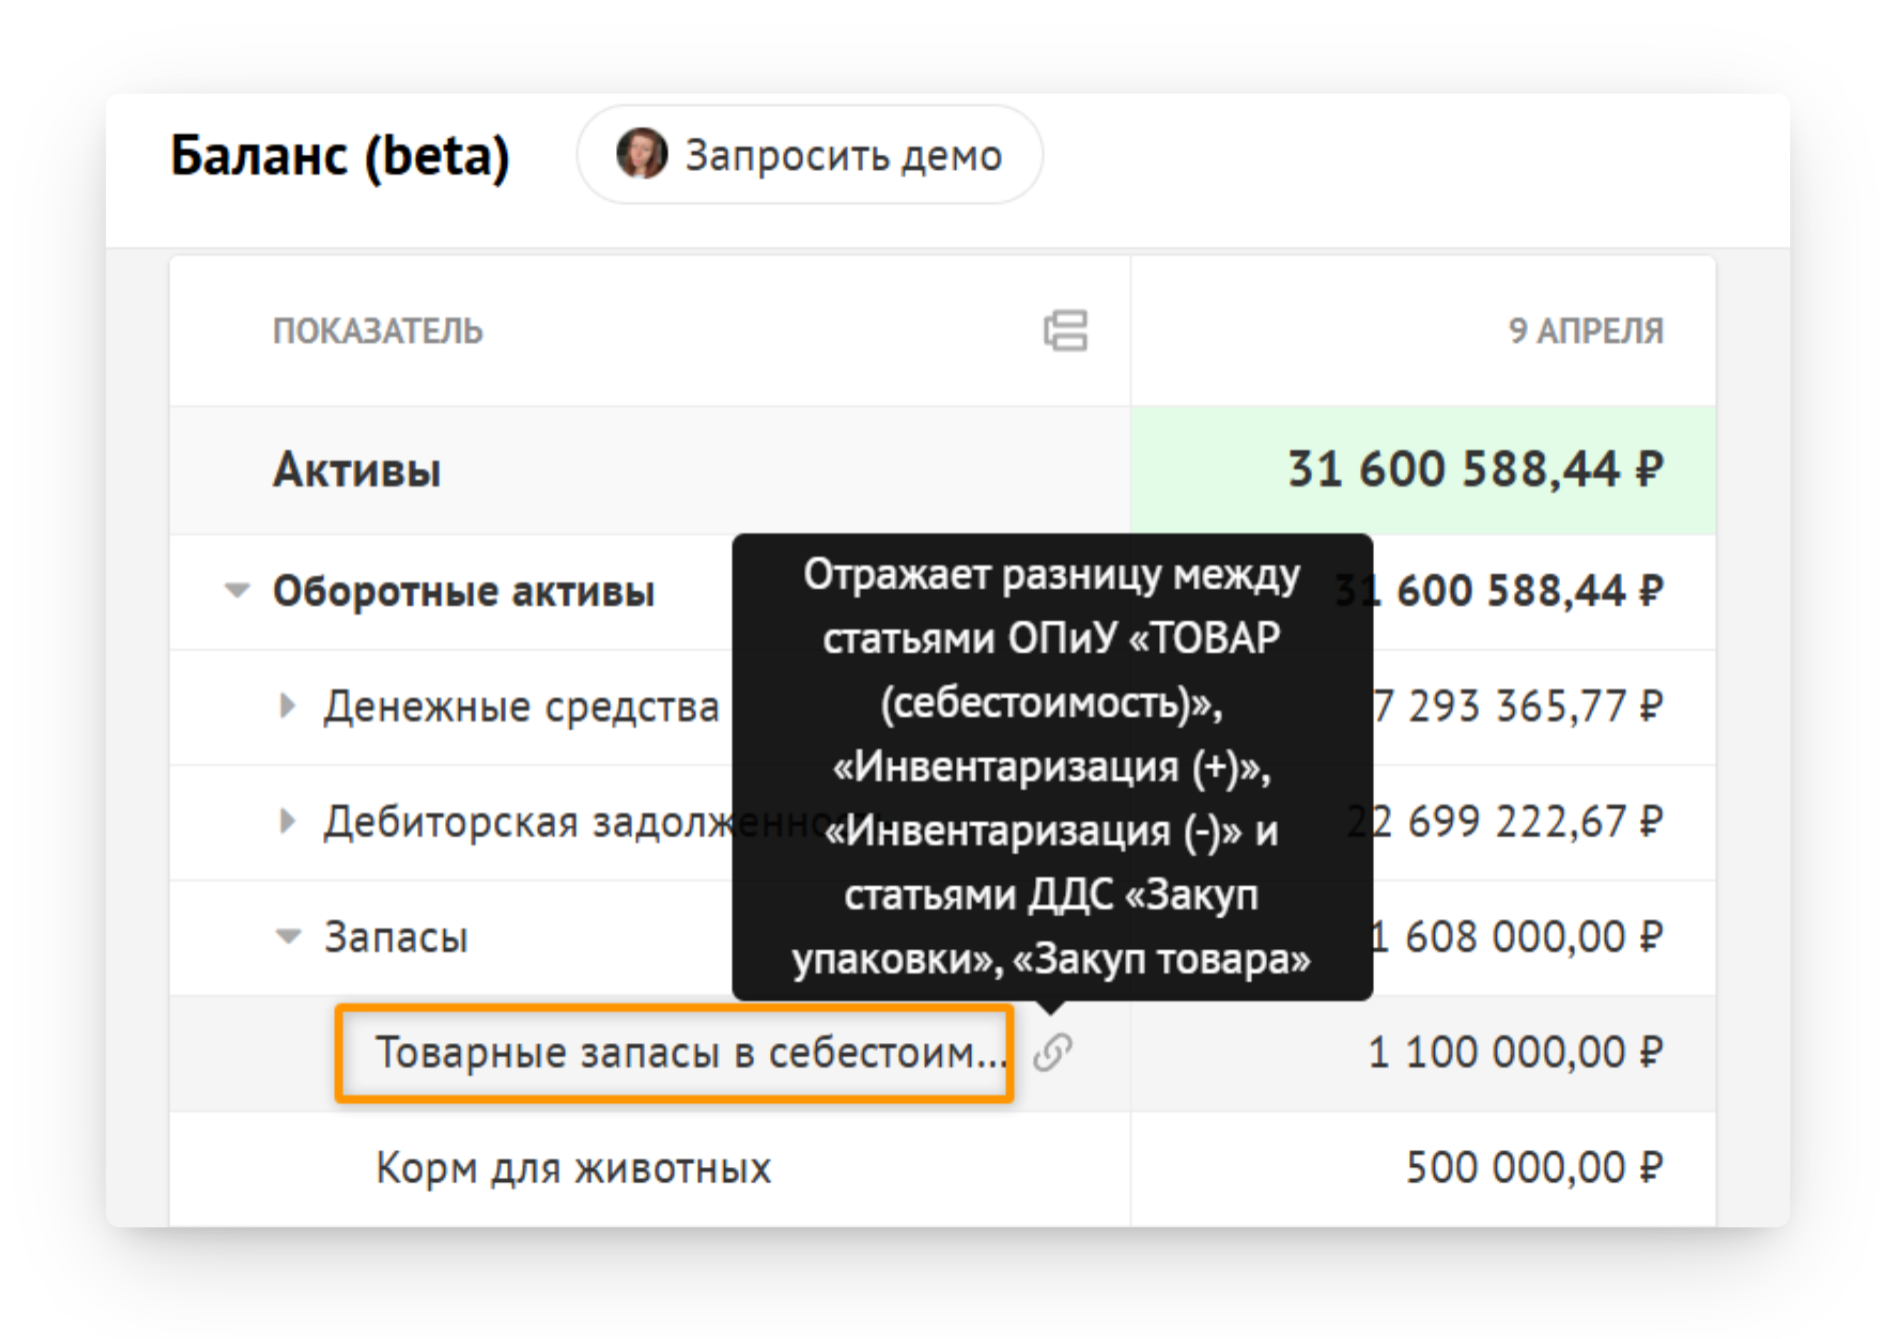Collapse the Оборотные активы section
1888x1339 pixels.
(x=237, y=590)
